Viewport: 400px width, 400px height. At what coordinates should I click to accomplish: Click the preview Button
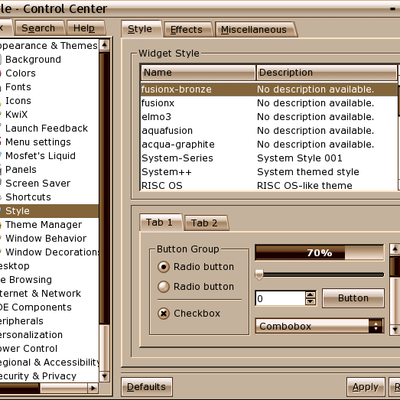click(353, 298)
